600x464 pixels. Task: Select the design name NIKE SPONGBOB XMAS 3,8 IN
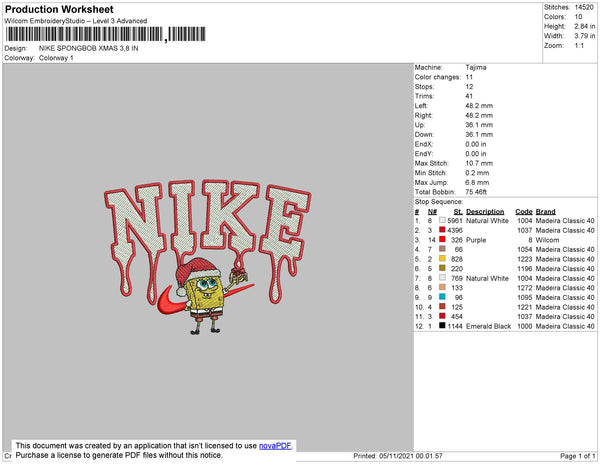88,49
